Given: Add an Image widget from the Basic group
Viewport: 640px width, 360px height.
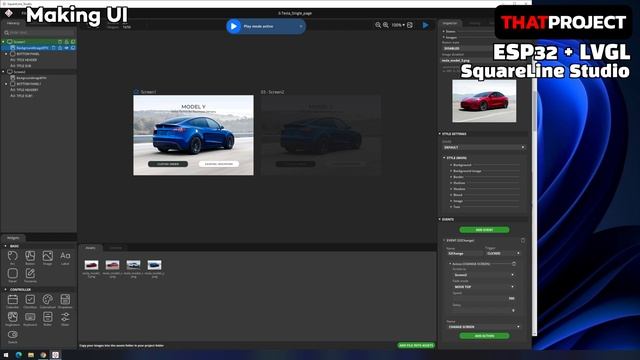Looking at the screenshot, I should coord(47,258).
